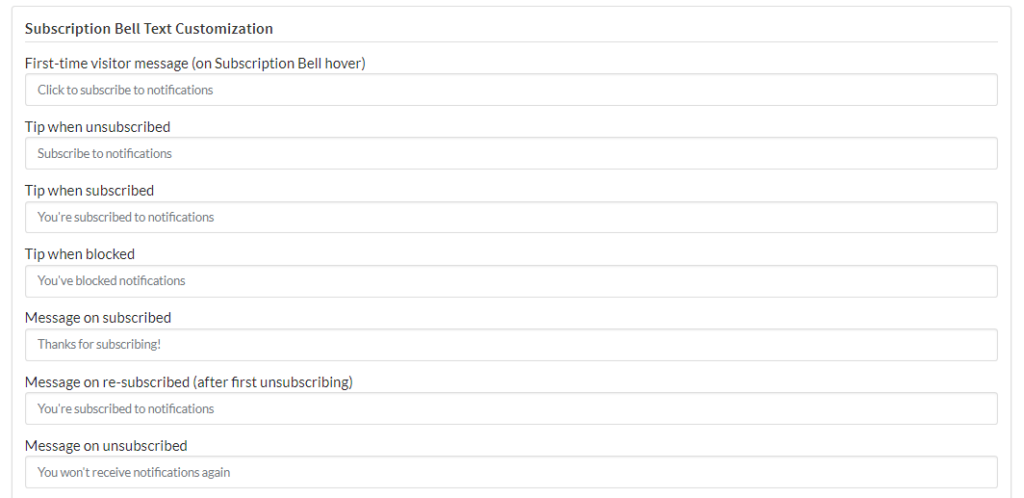
Task: Click the Message on subscribed label
Action: (x=98, y=318)
